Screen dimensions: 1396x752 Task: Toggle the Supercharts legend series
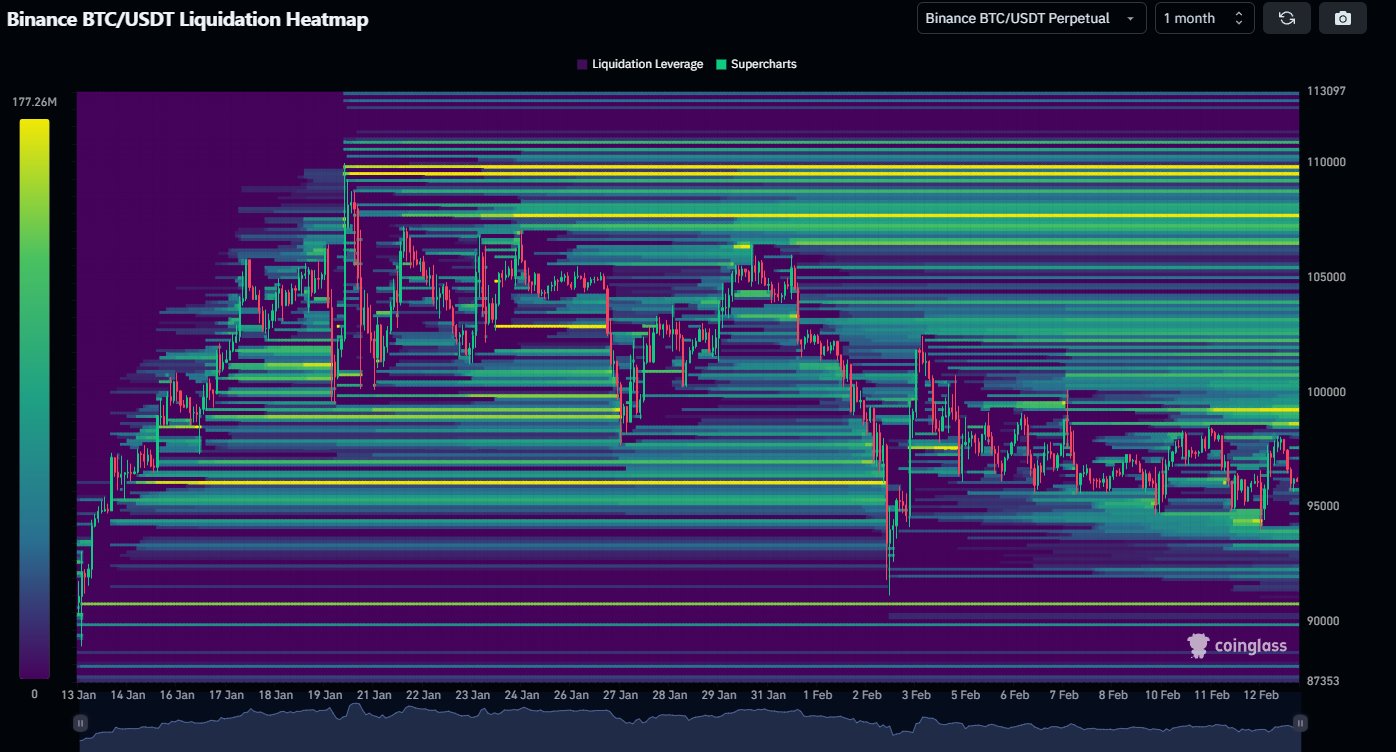coord(763,64)
